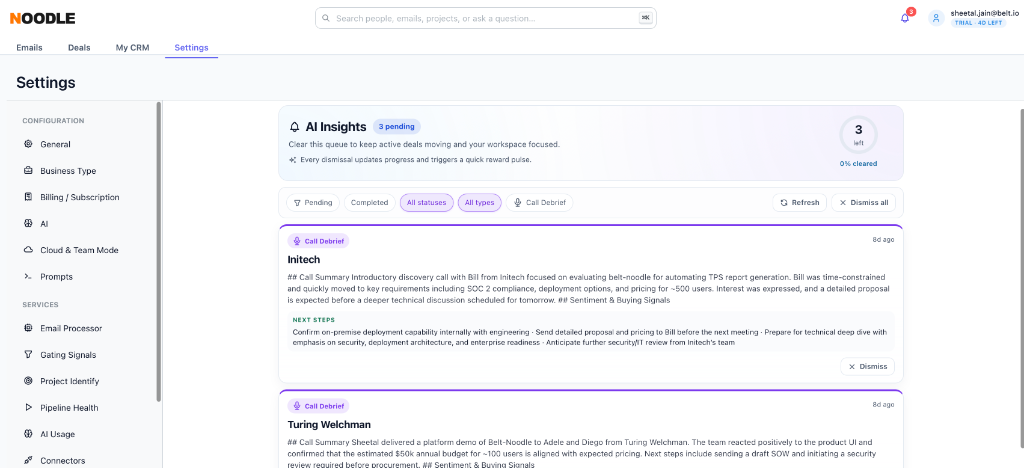
Task: Click the Refresh button
Action: point(799,203)
